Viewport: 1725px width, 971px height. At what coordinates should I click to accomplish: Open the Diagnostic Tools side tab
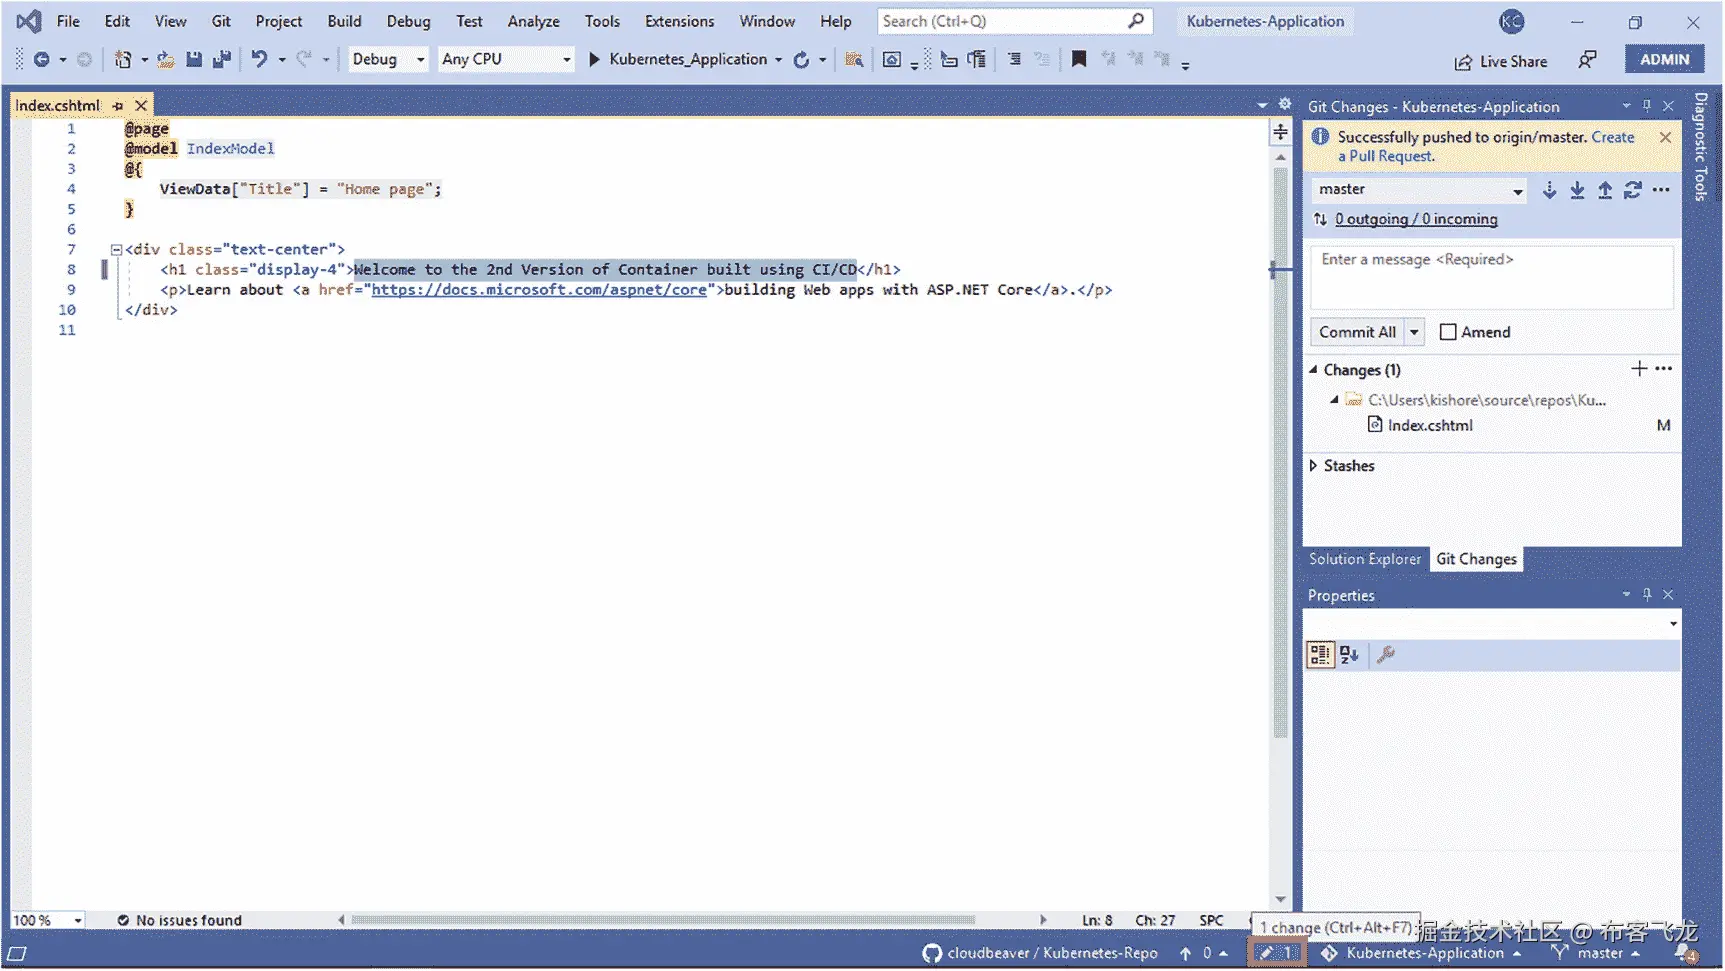pos(1701,147)
